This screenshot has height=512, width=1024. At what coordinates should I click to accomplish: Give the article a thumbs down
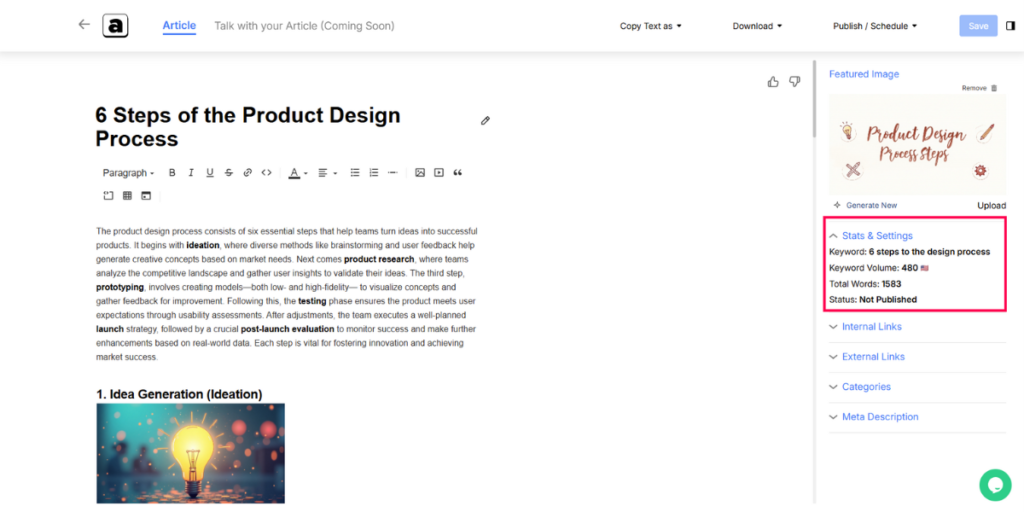pos(795,82)
